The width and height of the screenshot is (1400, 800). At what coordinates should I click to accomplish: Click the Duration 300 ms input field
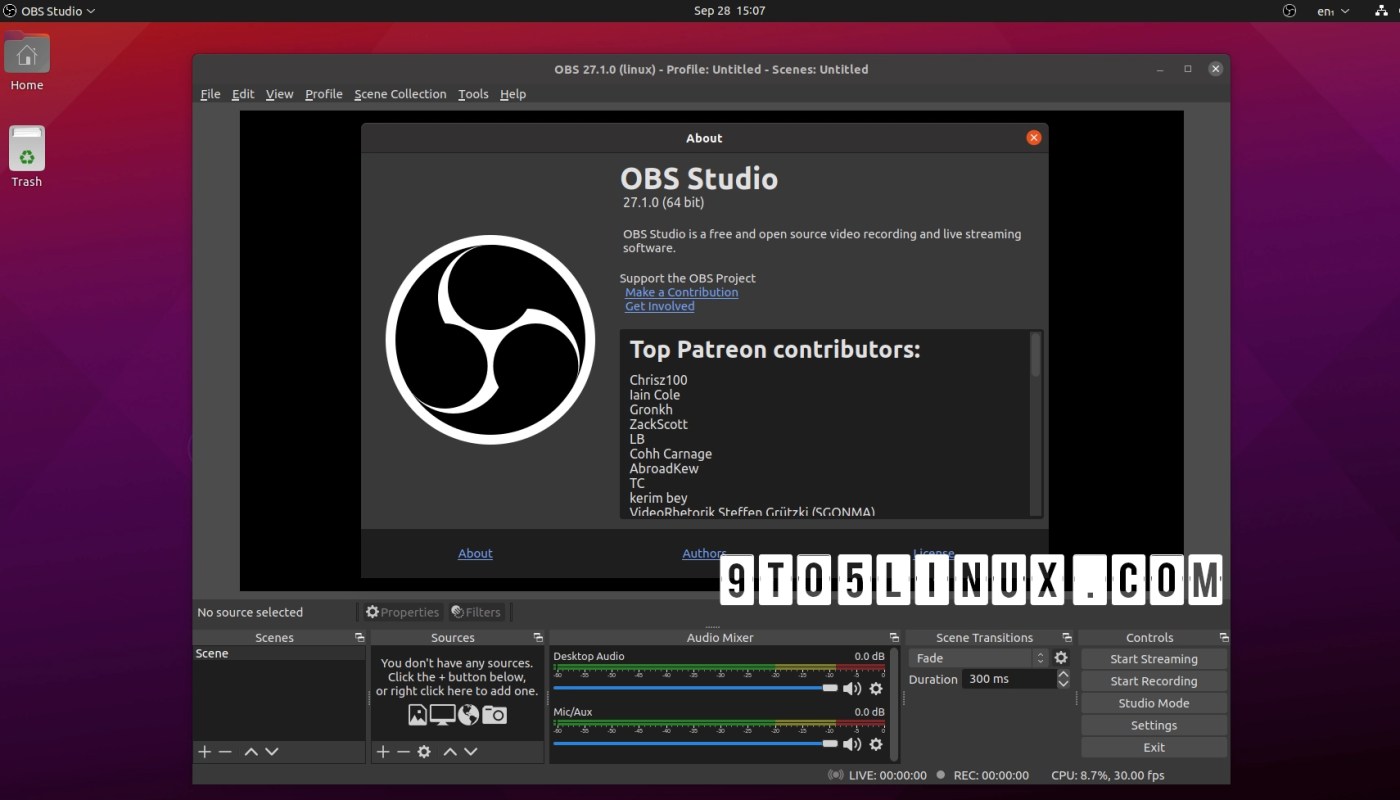1009,679
